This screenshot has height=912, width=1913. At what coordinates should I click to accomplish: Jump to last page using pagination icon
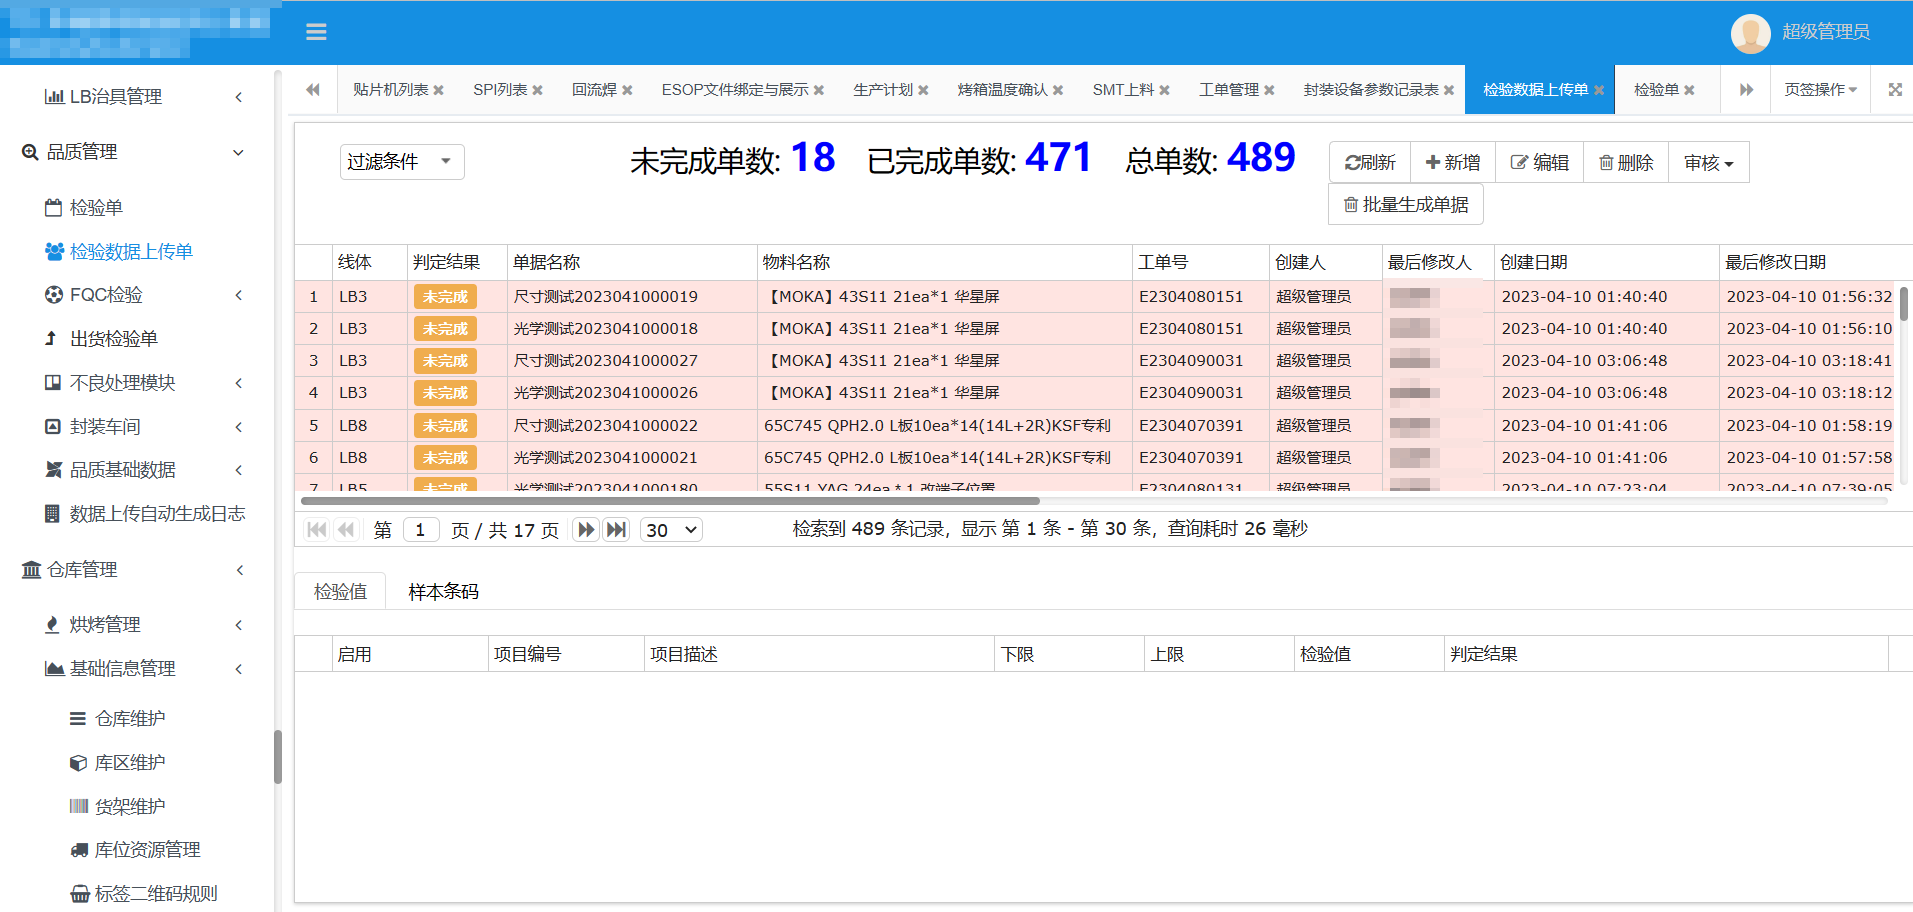pyautogui.click(x=617, y=529)
